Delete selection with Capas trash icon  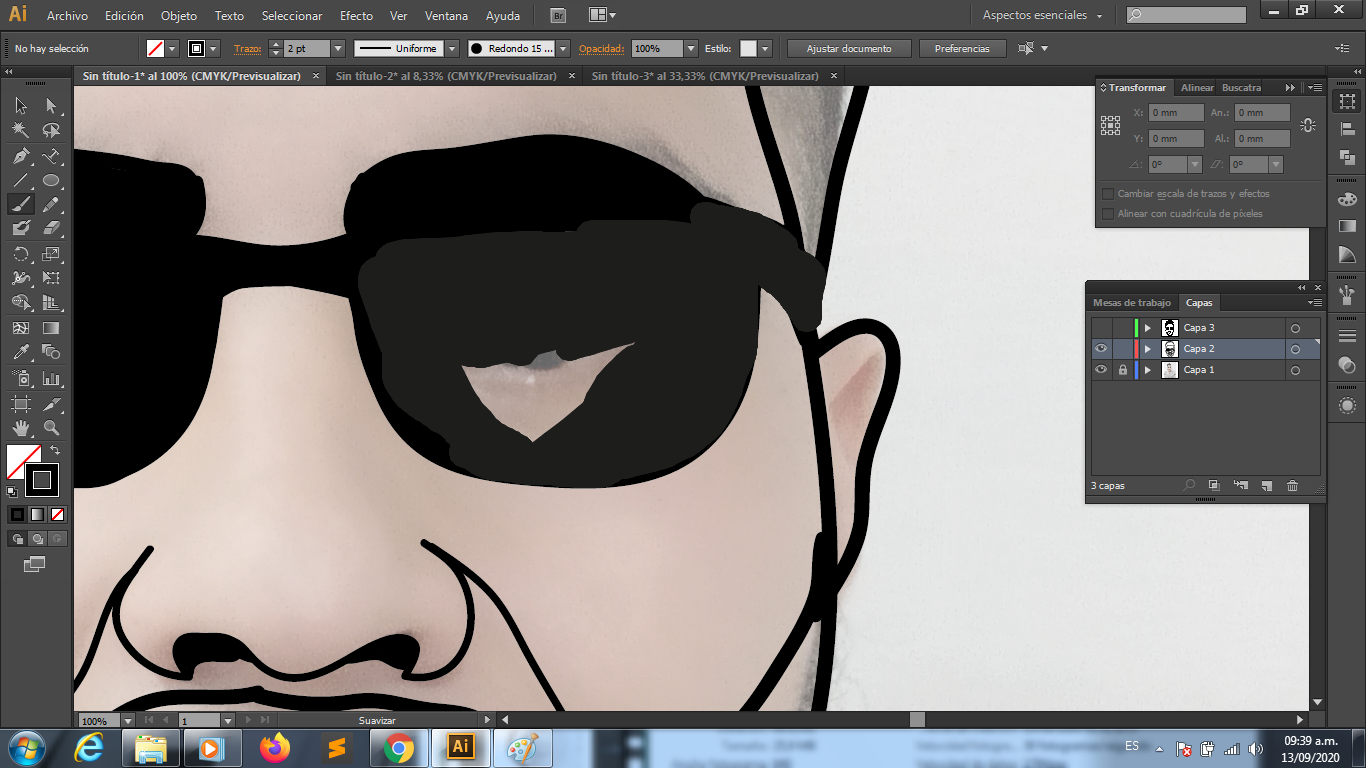(x=1292, y=486)
